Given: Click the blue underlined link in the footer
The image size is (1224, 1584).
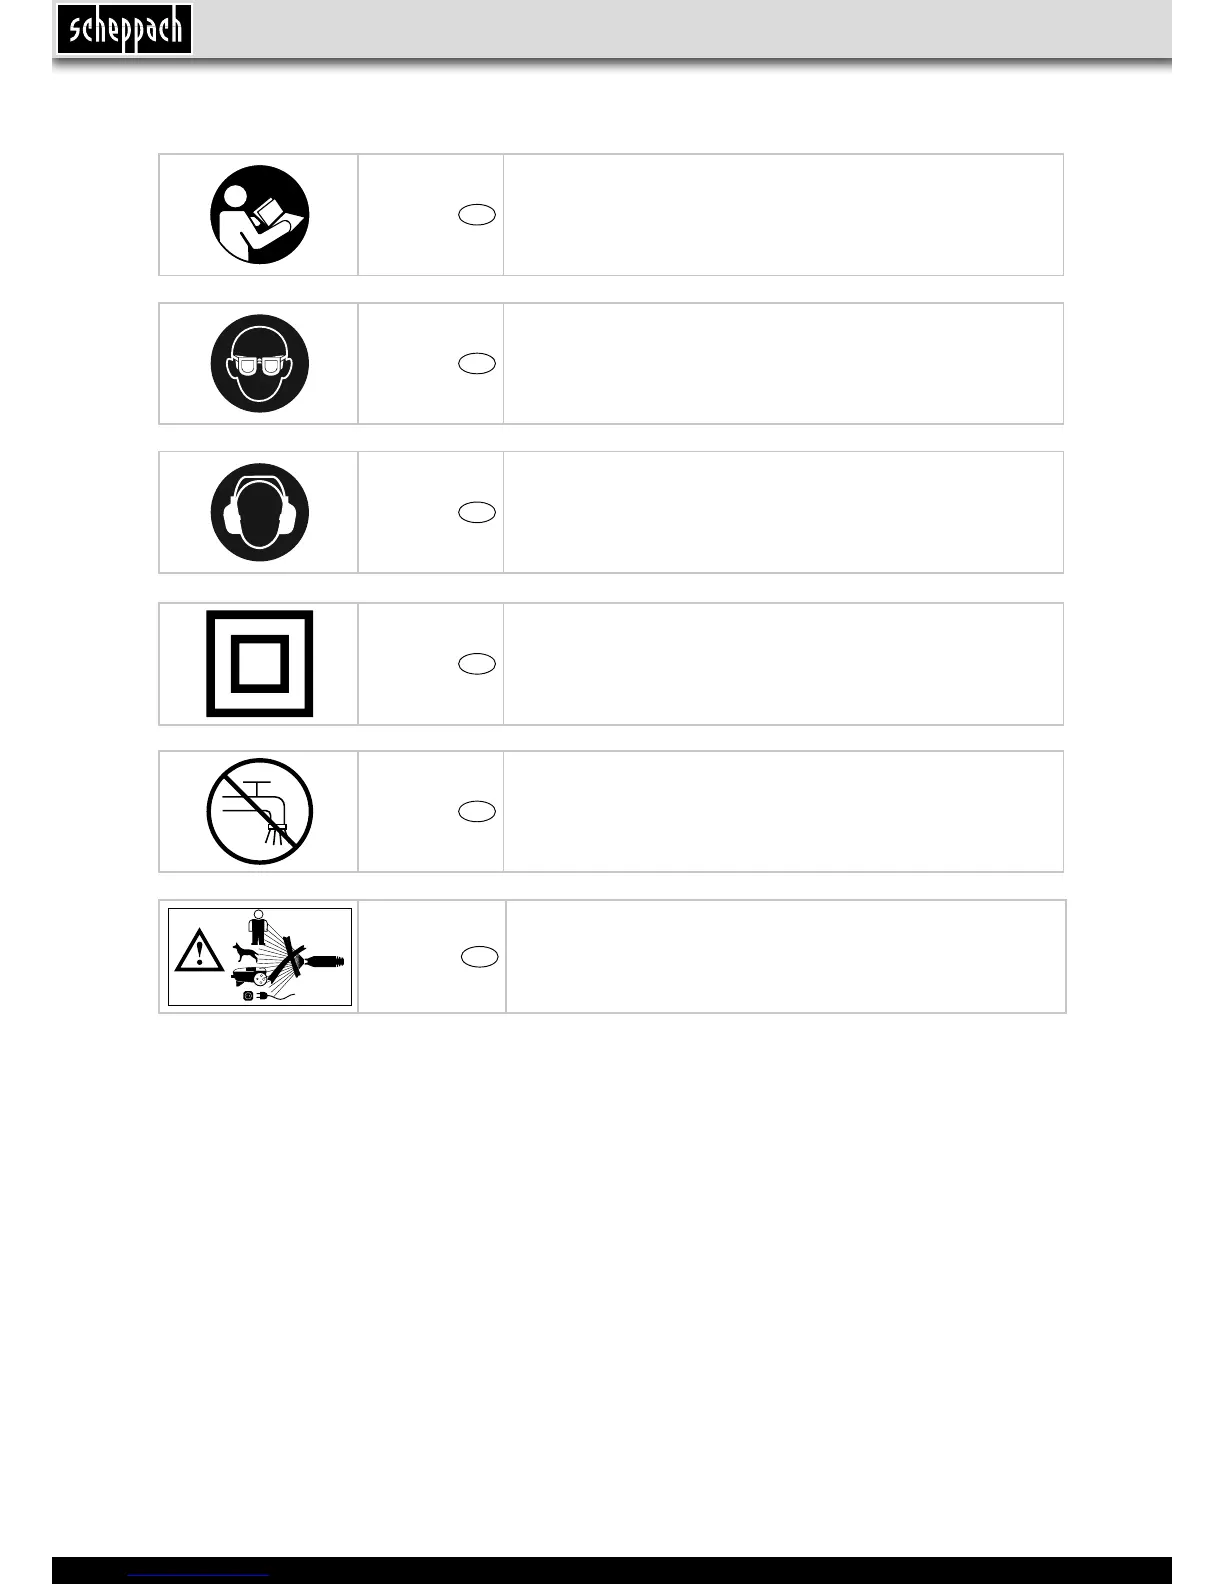Looking at the screenshot, I should pos(199,1575).
